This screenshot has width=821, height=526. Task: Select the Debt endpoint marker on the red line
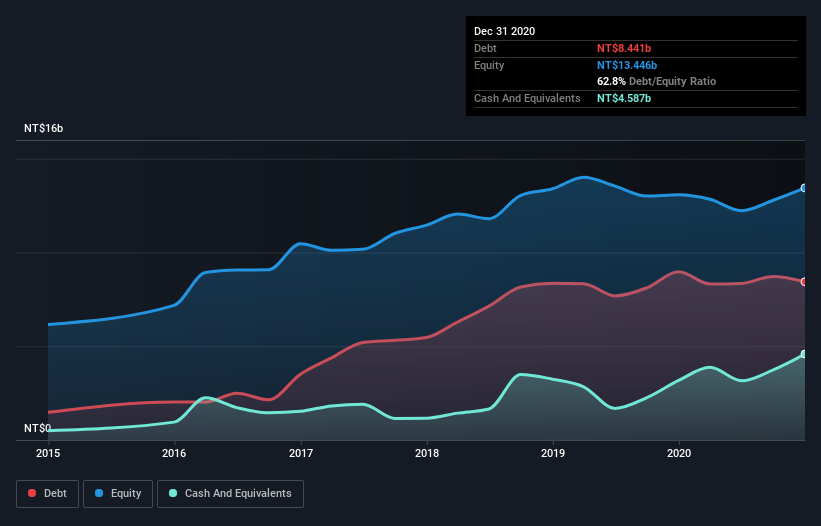pyautogui.click(x=804, y=282)
